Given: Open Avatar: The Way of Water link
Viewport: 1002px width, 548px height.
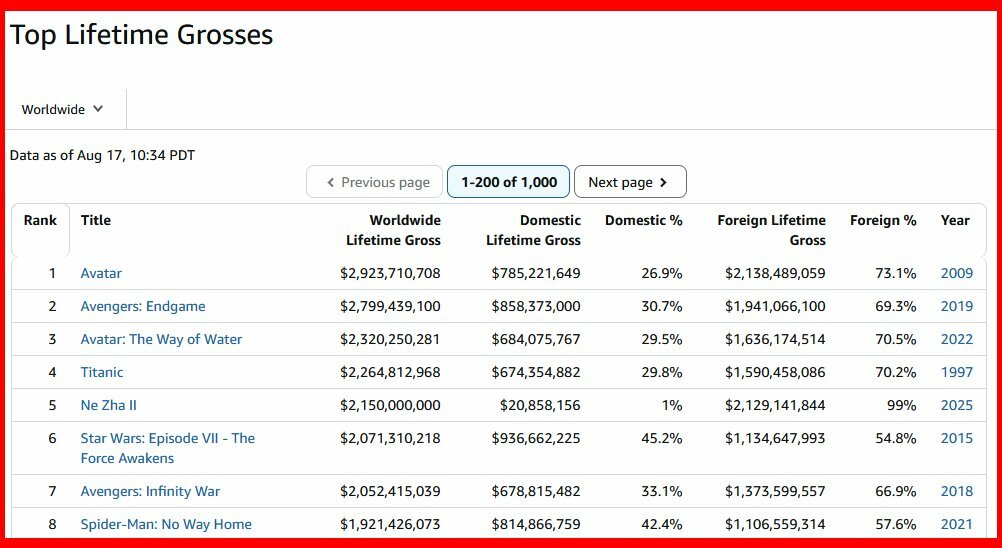Looking at the screenshot, I should (x=161, y=340).
